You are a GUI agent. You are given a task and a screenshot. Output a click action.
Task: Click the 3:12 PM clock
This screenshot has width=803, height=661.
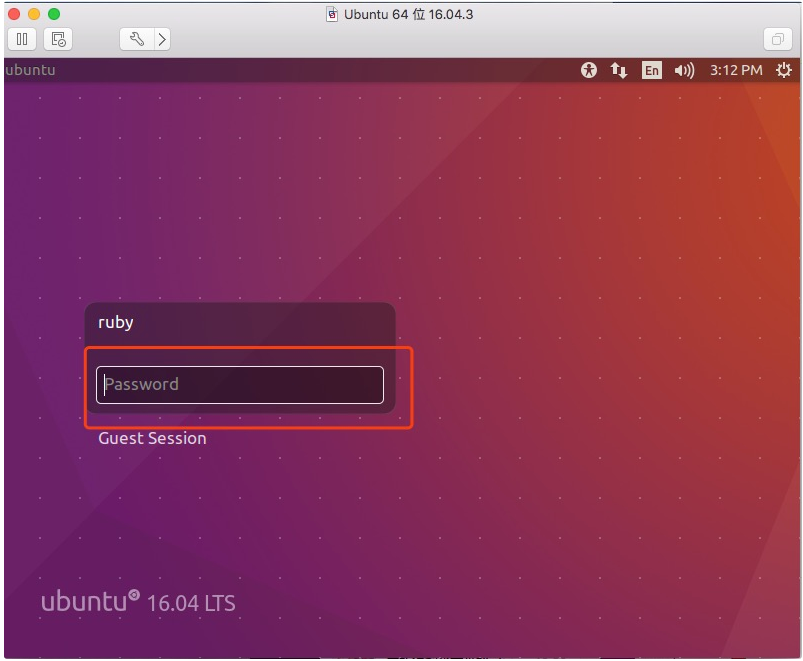point(736,70)
